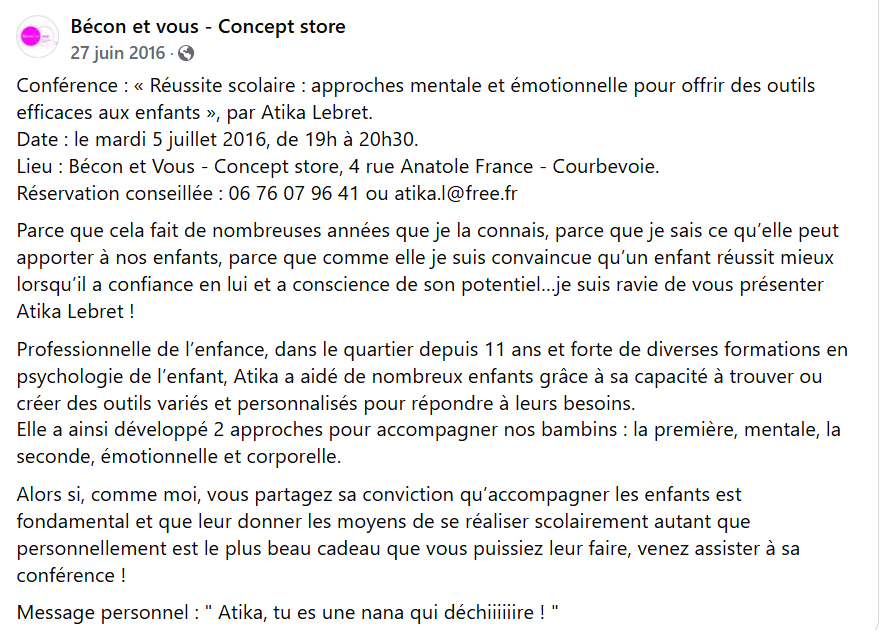This screenshot has width=882, height=630.
Task: Click the email atika.l@free.fr
Action: (x=458, y=193)
